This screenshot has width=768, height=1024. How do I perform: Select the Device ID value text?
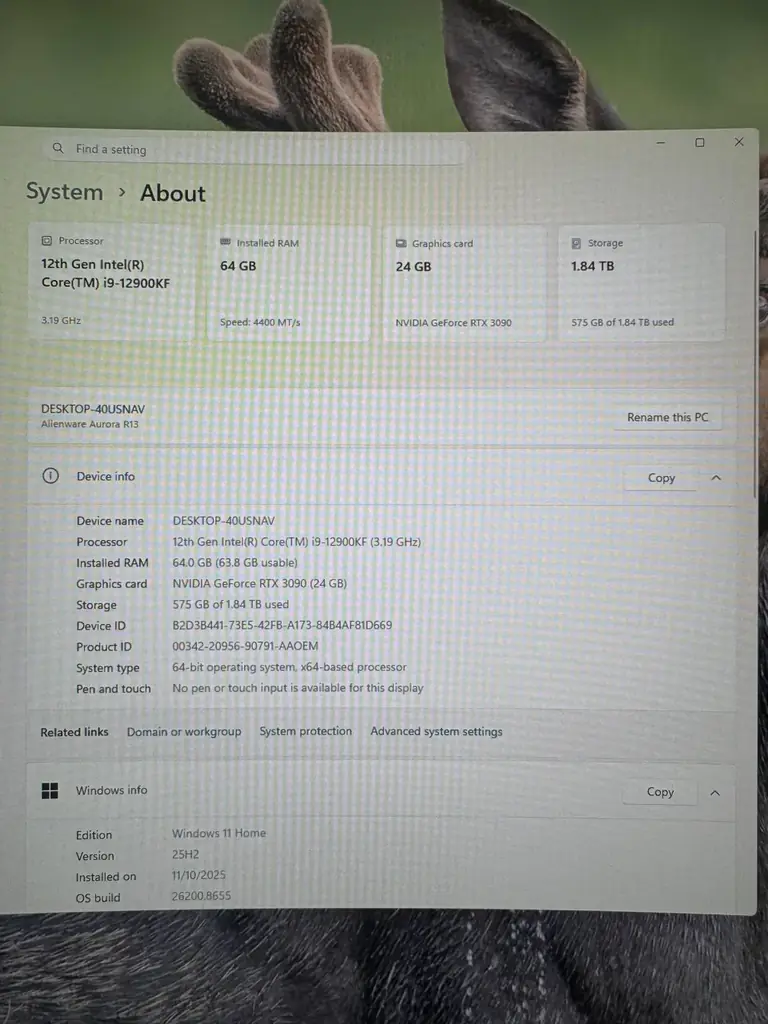tap(282, 625)
